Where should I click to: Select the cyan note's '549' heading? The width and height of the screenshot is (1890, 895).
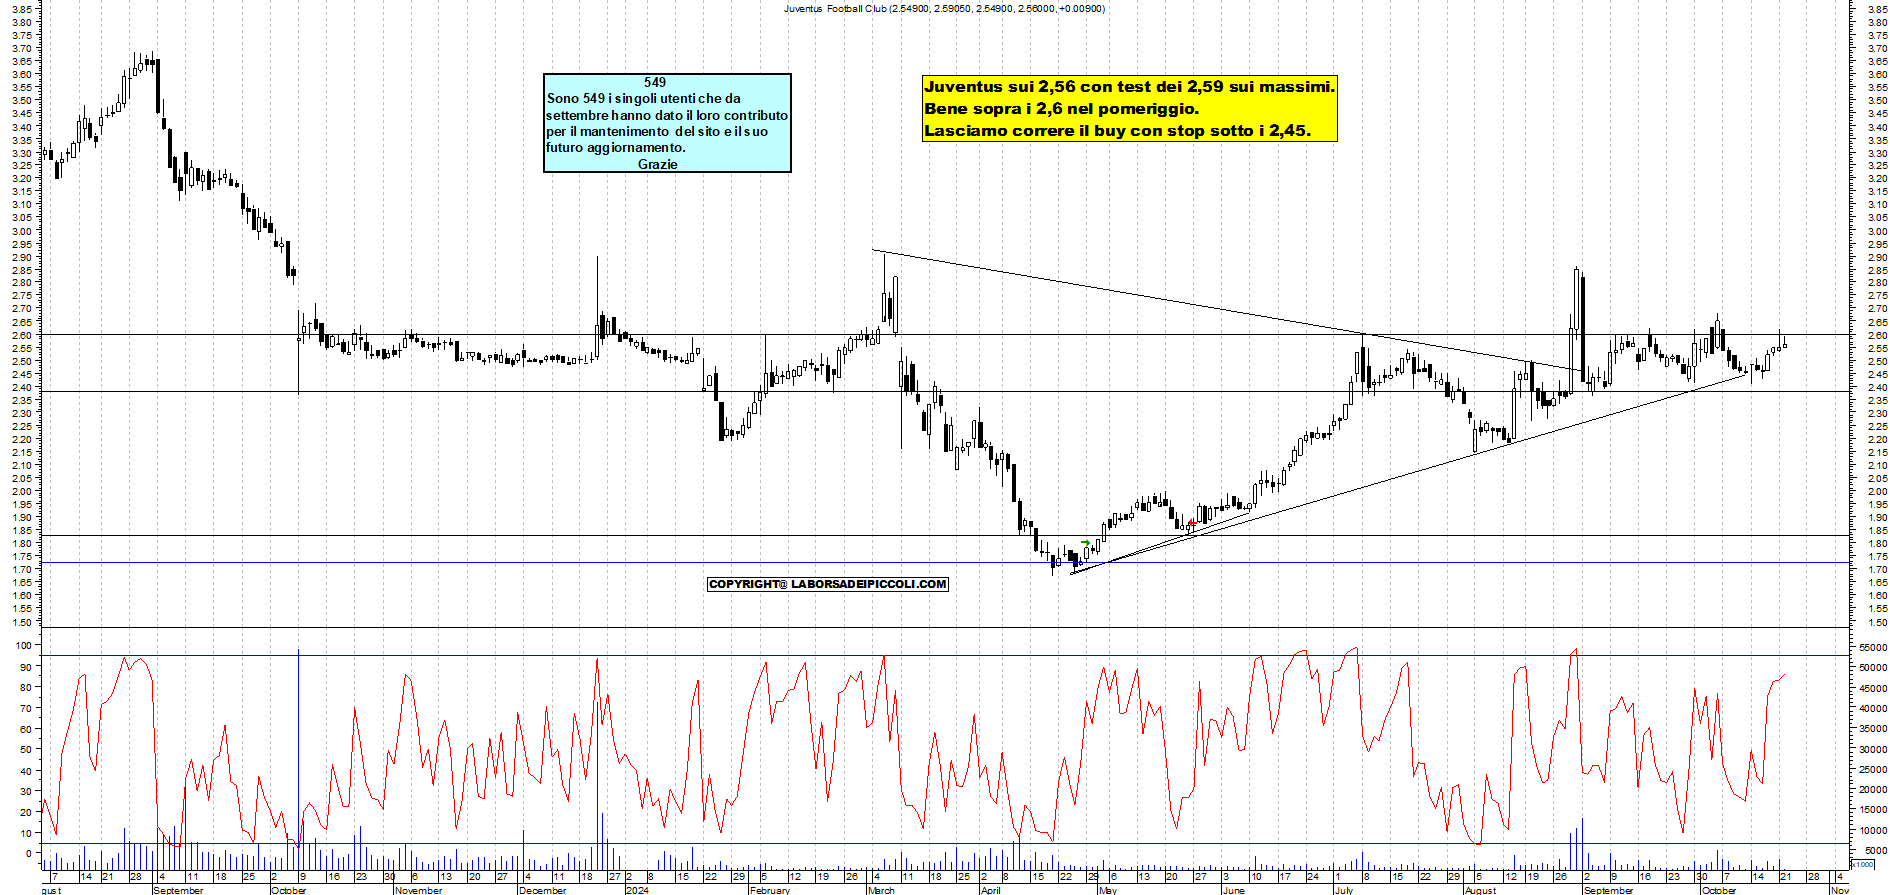point(655,82)
